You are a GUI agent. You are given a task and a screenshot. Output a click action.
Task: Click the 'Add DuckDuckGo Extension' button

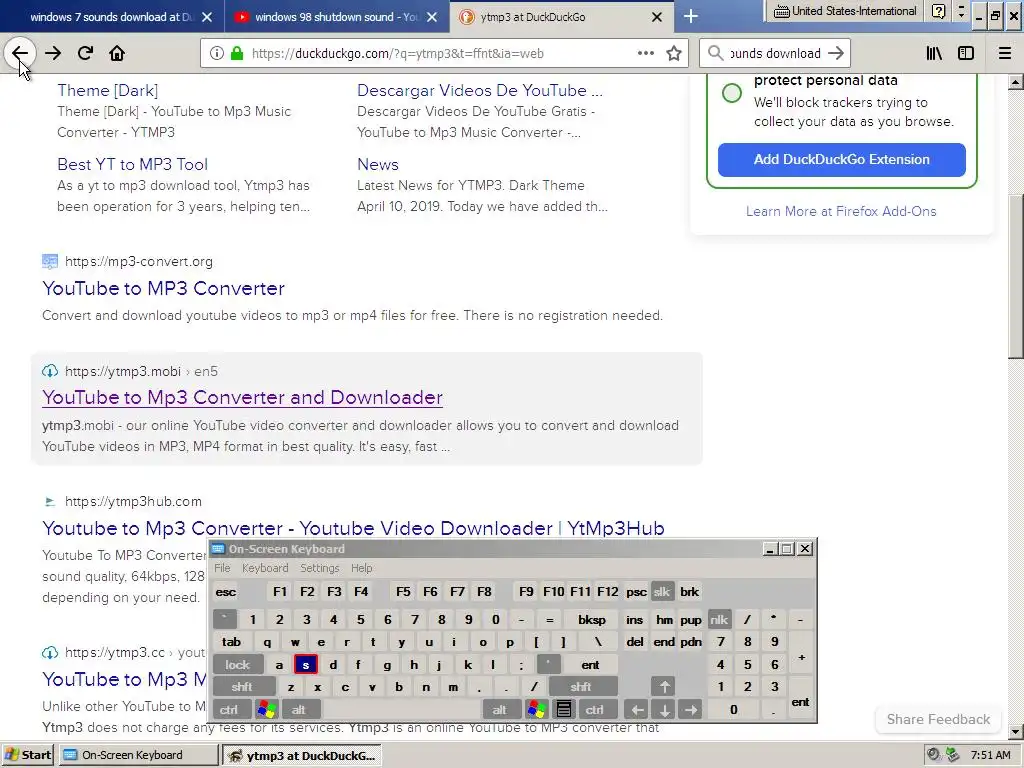841,159
